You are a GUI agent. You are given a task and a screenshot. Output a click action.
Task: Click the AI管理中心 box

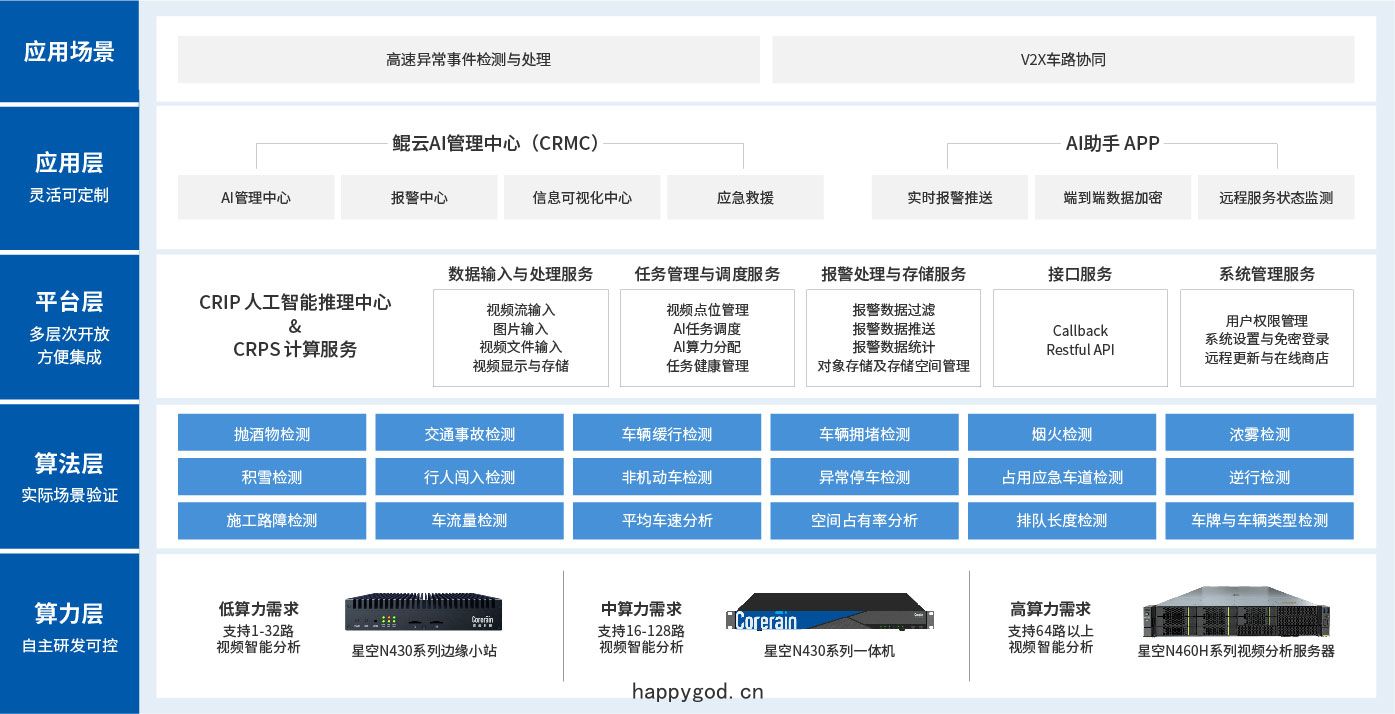point(256,197)
